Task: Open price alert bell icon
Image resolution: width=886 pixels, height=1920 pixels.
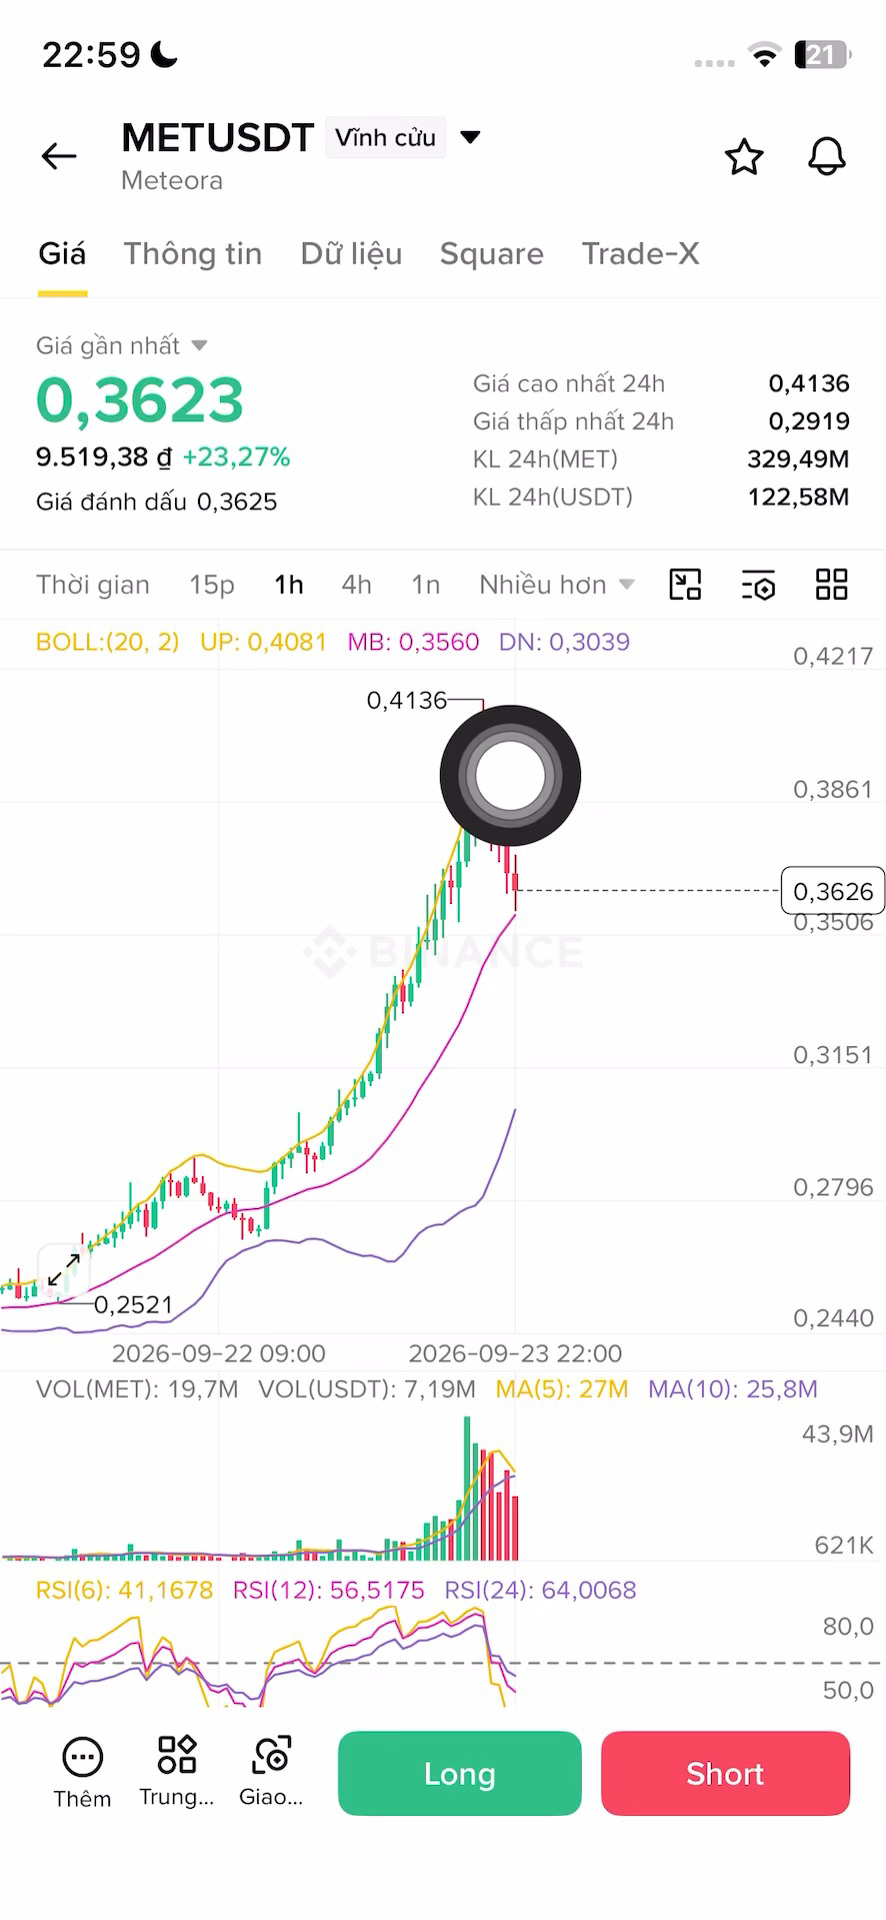Action: 827,157
